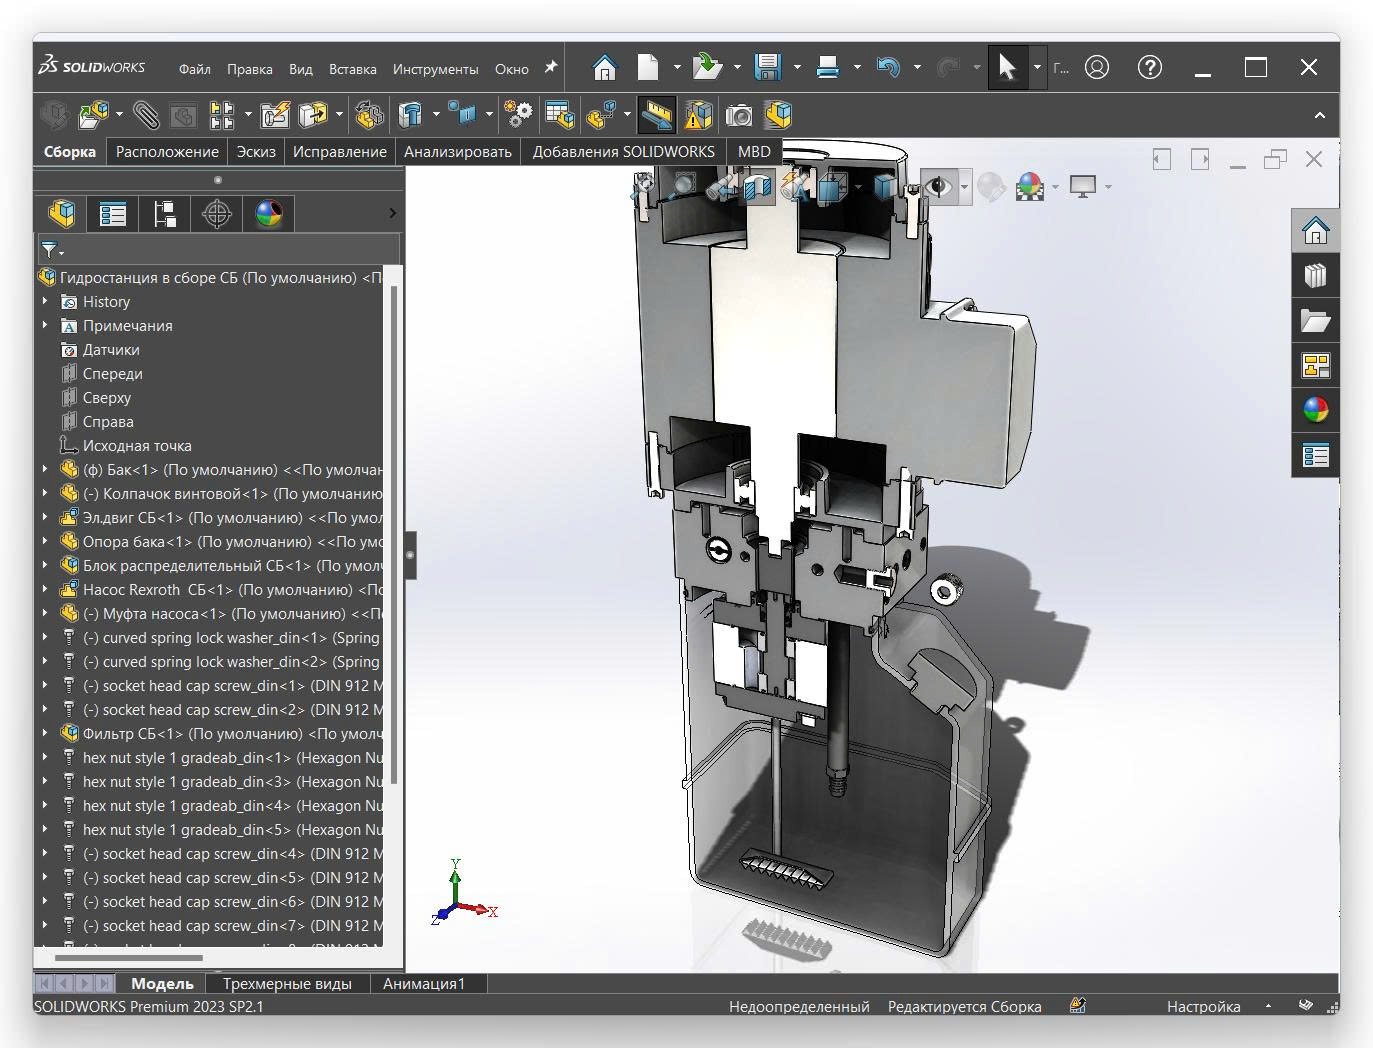Toggle Hide/Show Items eye button

938,187
